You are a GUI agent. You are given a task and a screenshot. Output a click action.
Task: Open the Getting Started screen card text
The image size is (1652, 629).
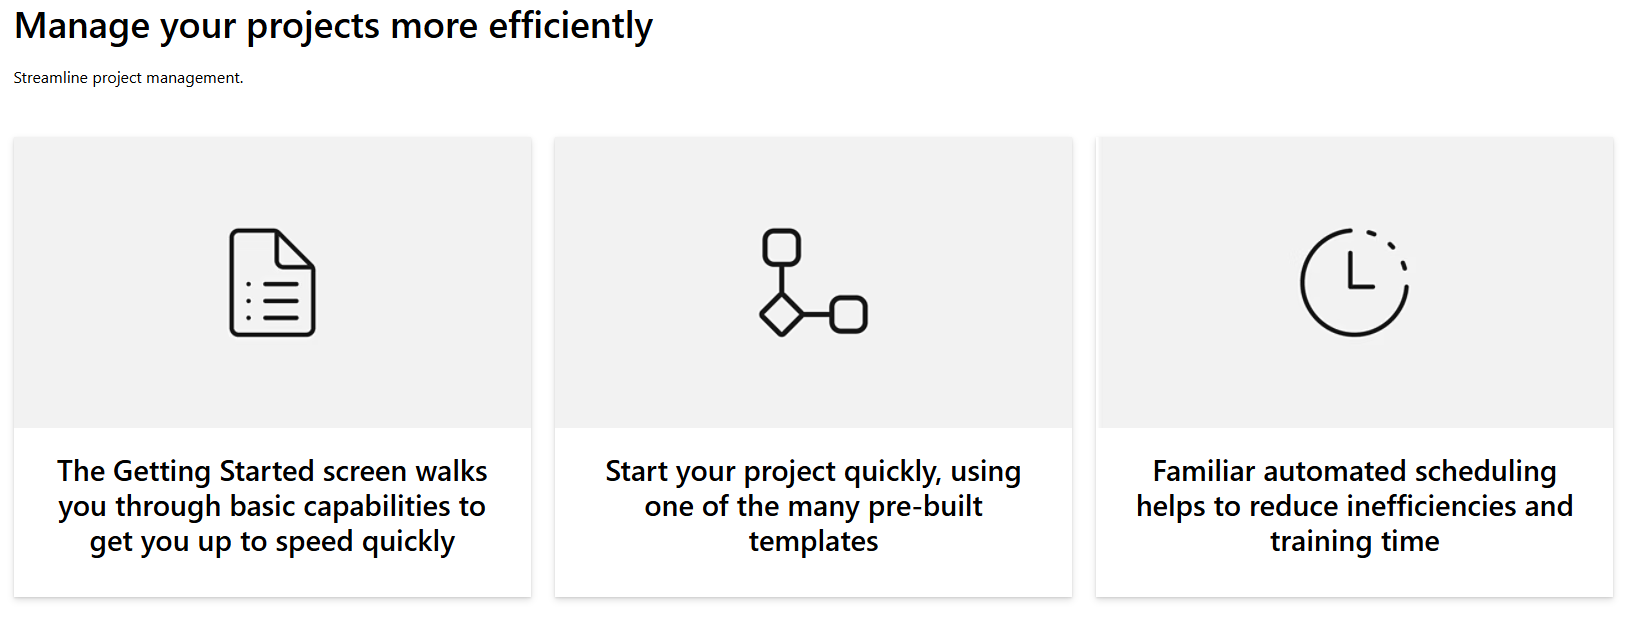pyautogui.click(x=272, y=506)
